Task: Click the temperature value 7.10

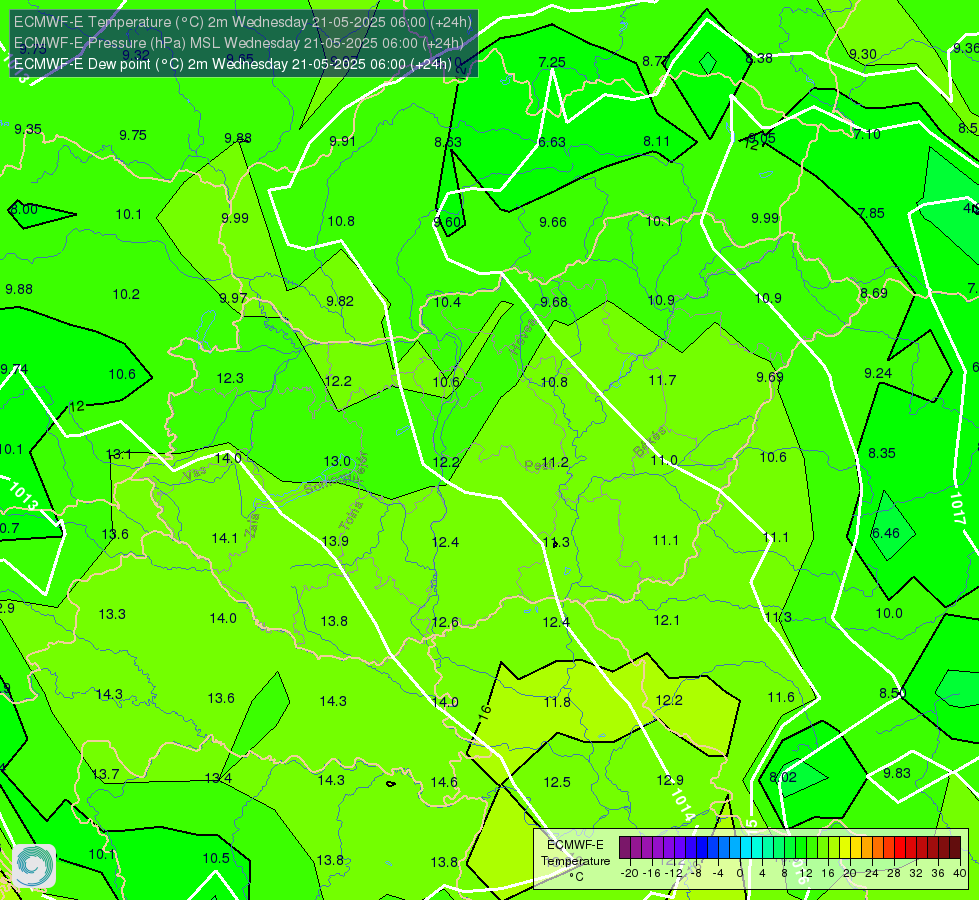Action: click(867, 134)
